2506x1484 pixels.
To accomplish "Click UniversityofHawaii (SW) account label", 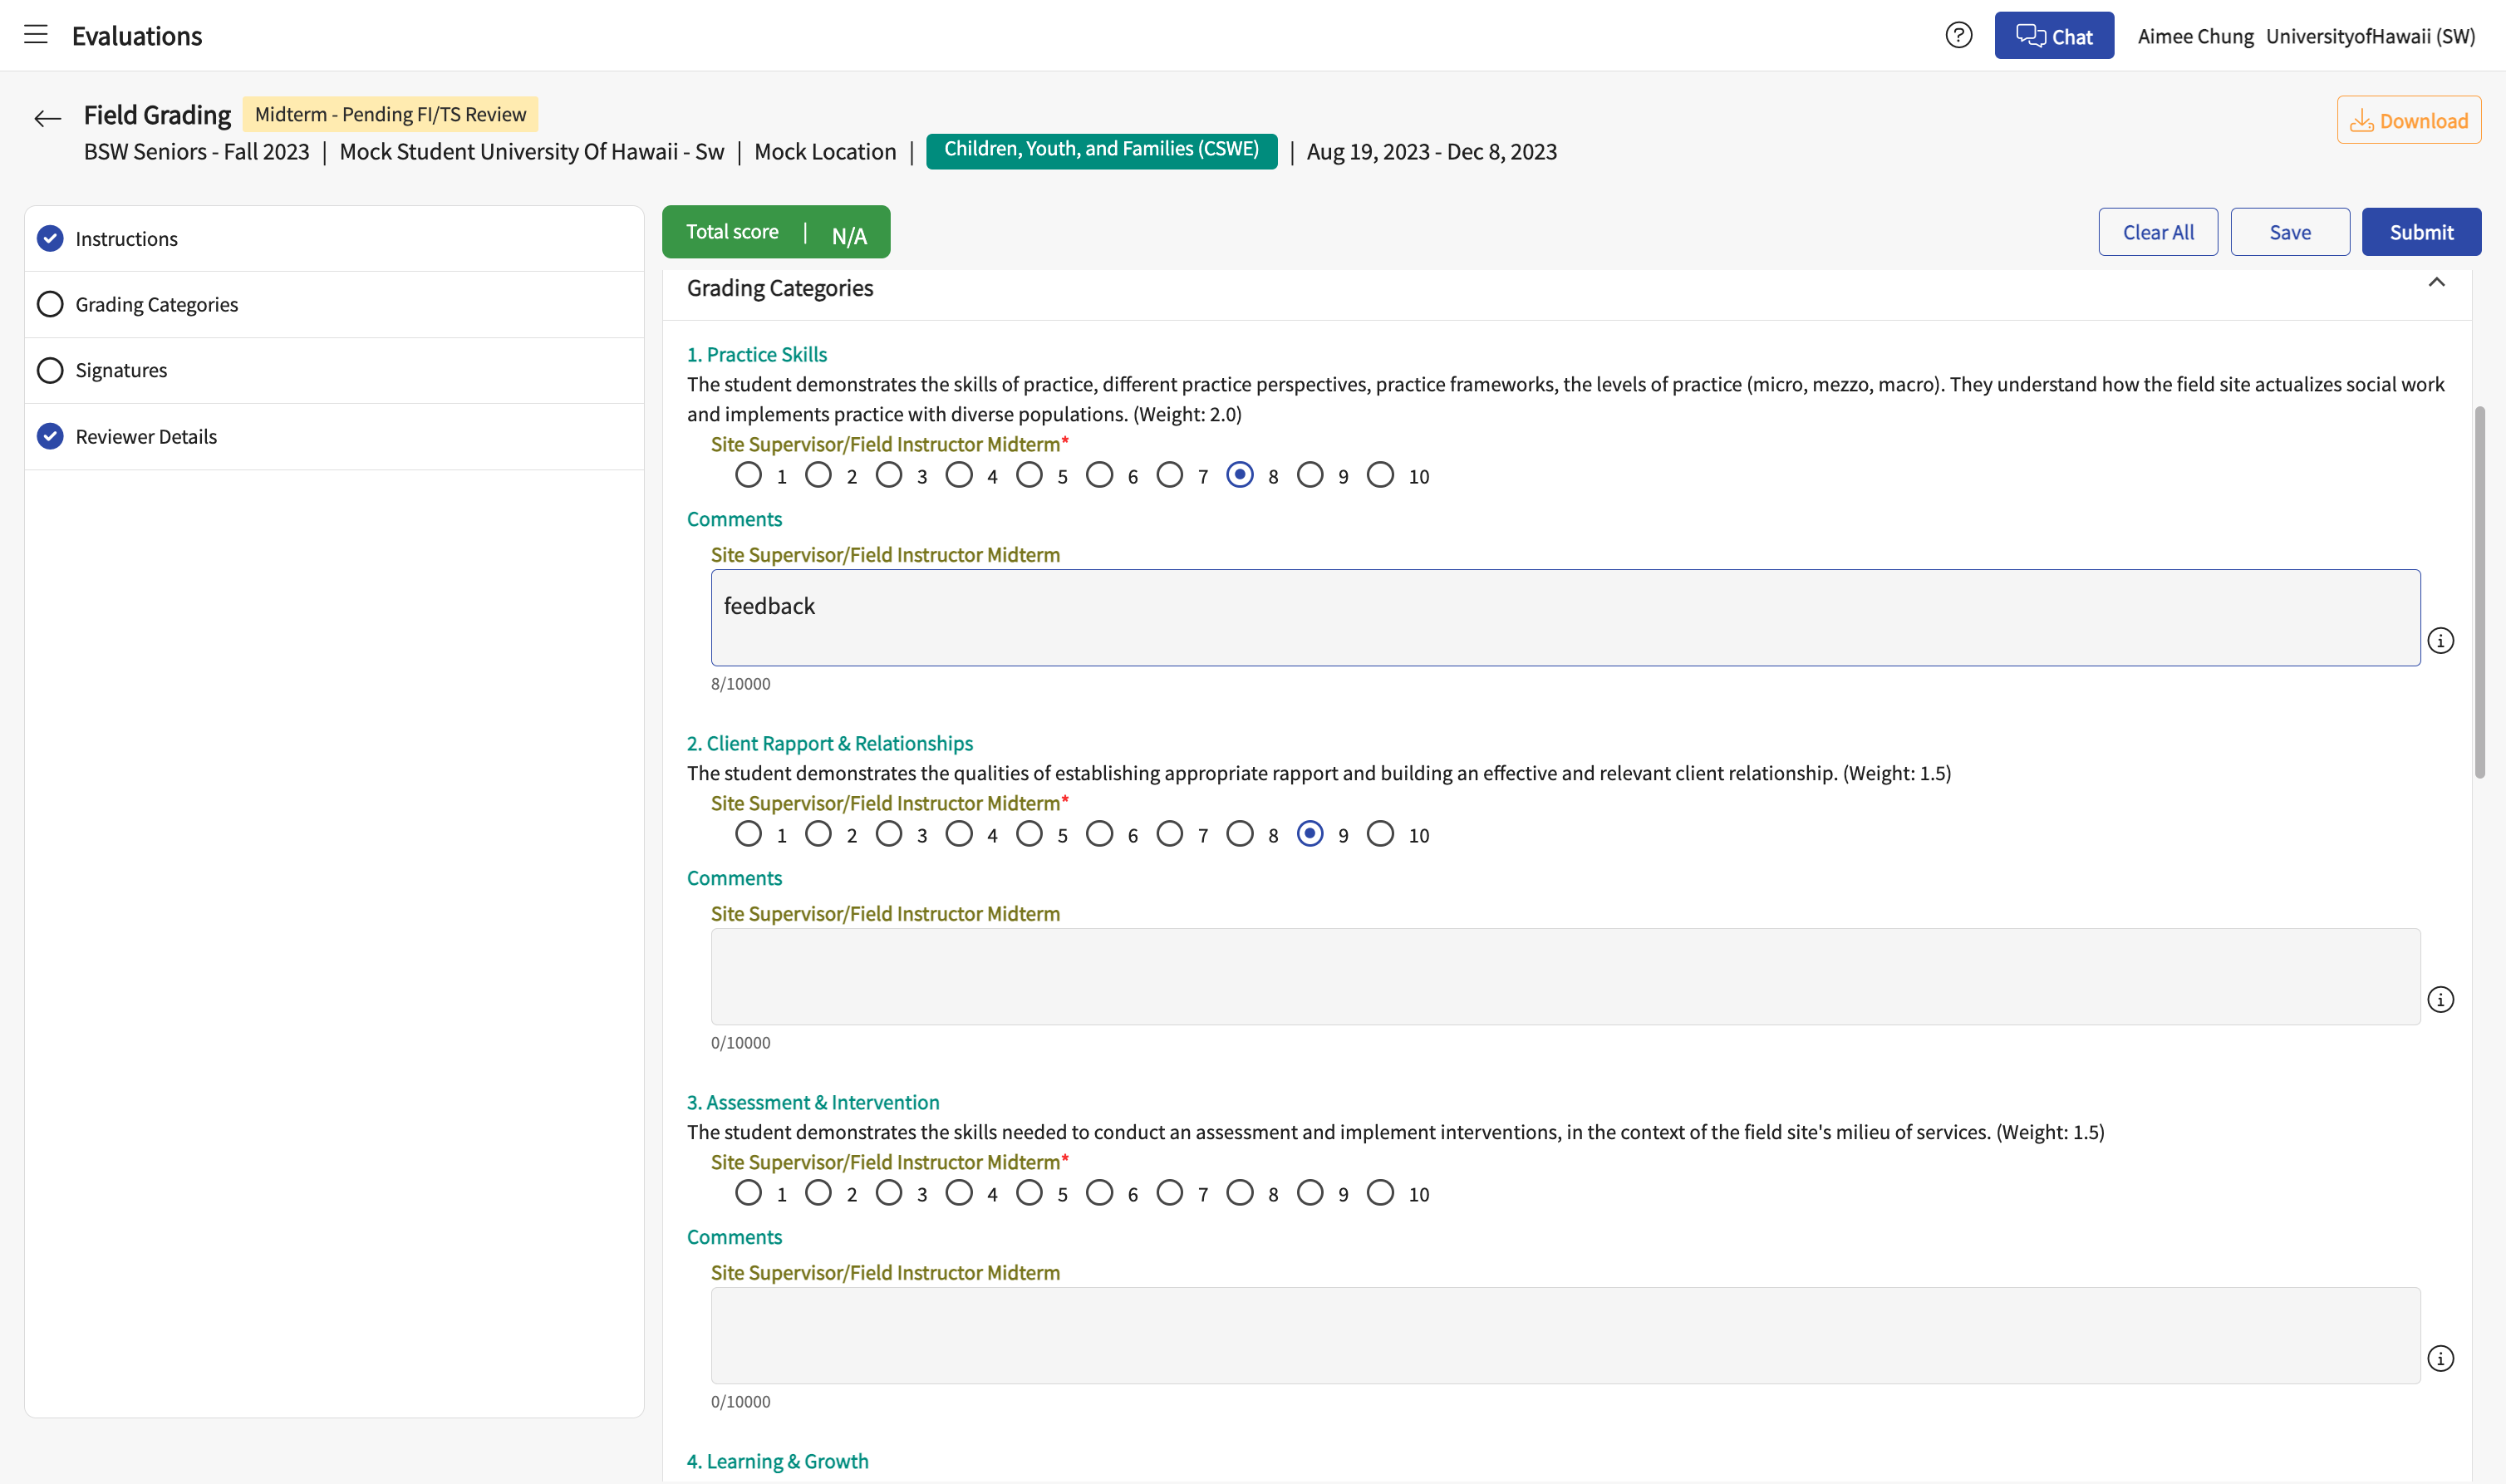I will click(2370, 36).
